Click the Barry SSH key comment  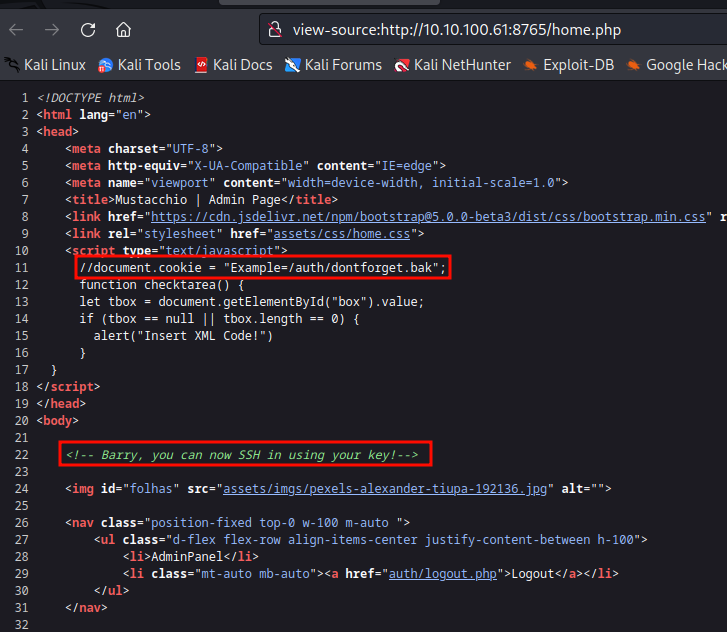(x=242, y=454)
